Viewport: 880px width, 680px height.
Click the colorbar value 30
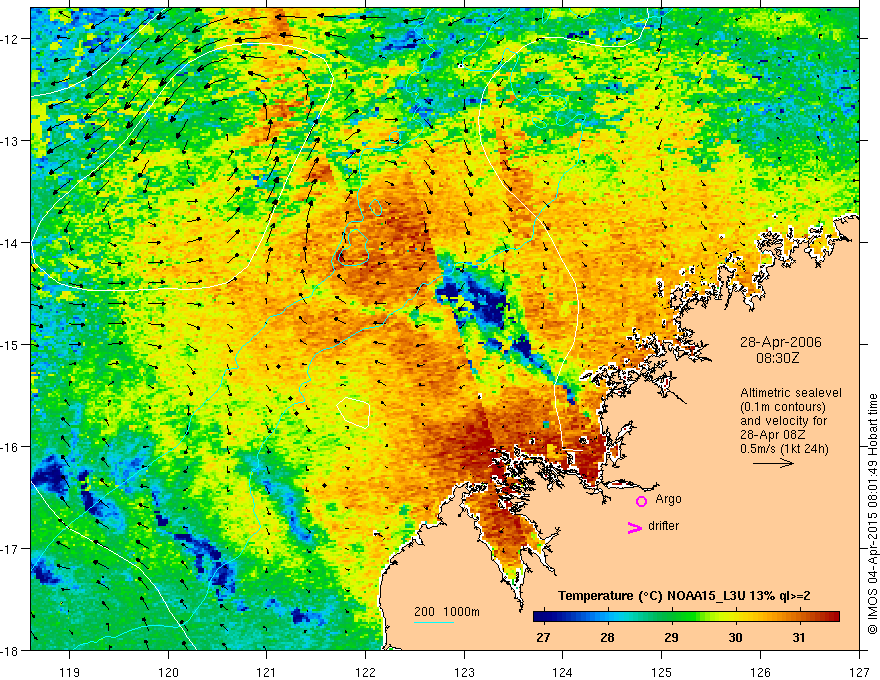click(x=735, y=638)
